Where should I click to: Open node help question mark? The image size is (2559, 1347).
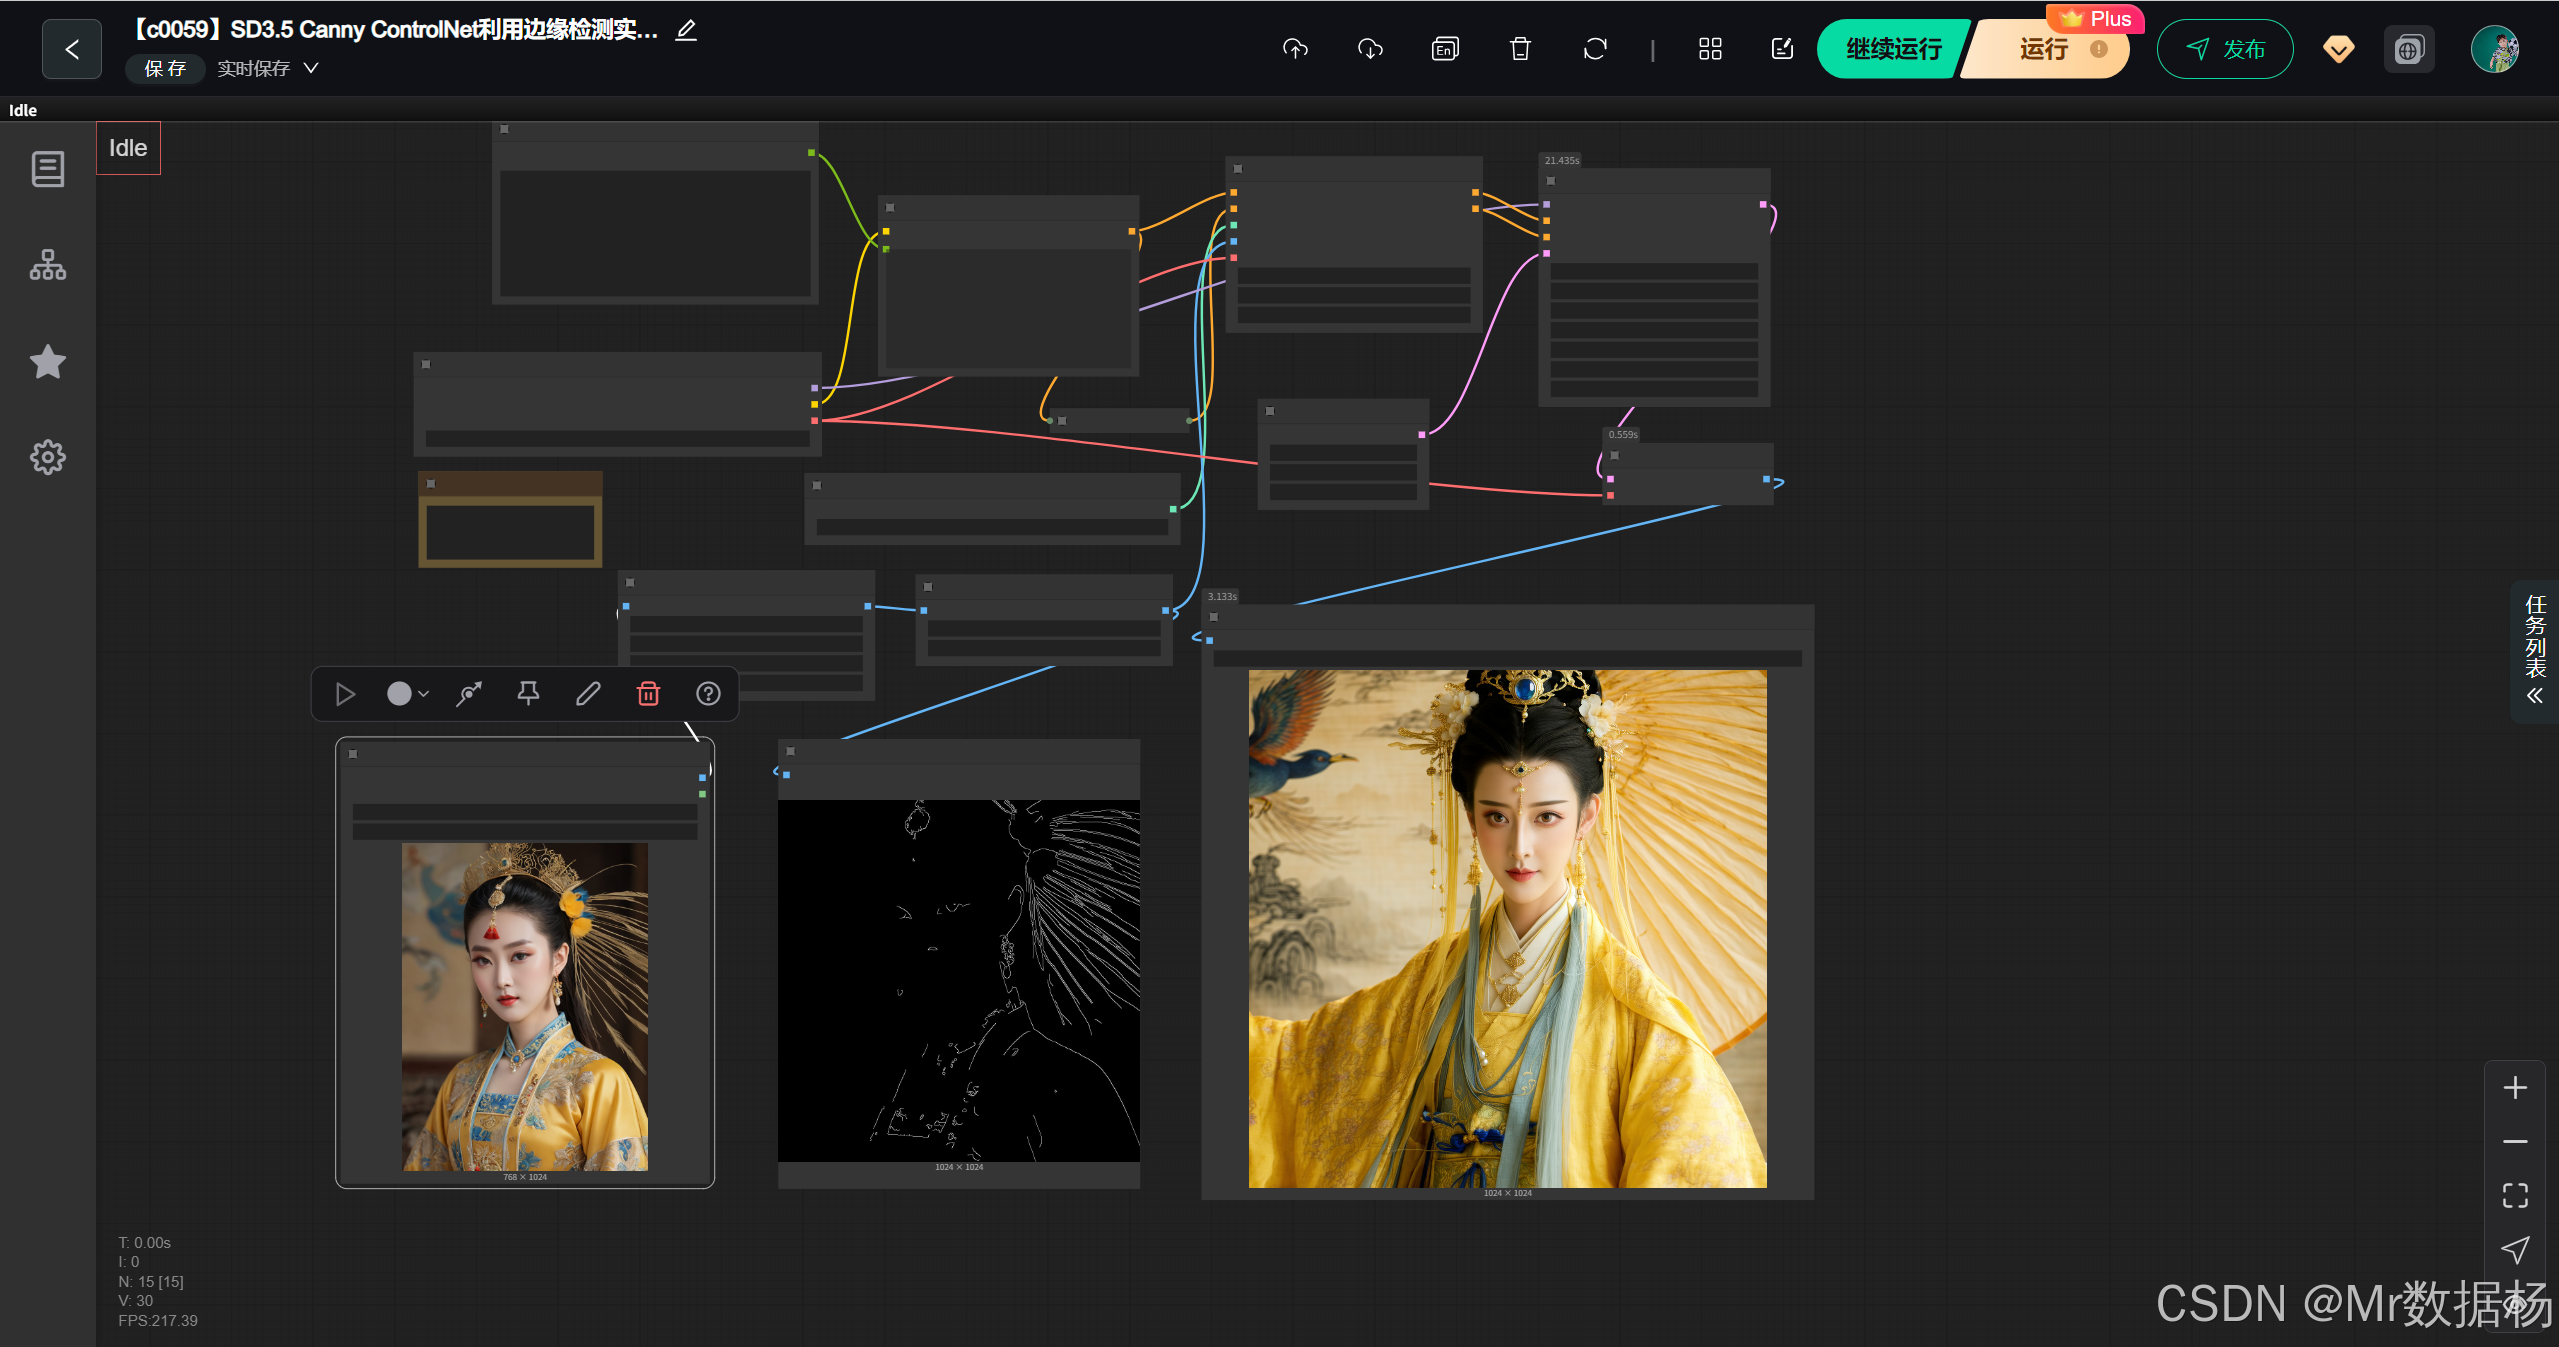pos(708,693)
